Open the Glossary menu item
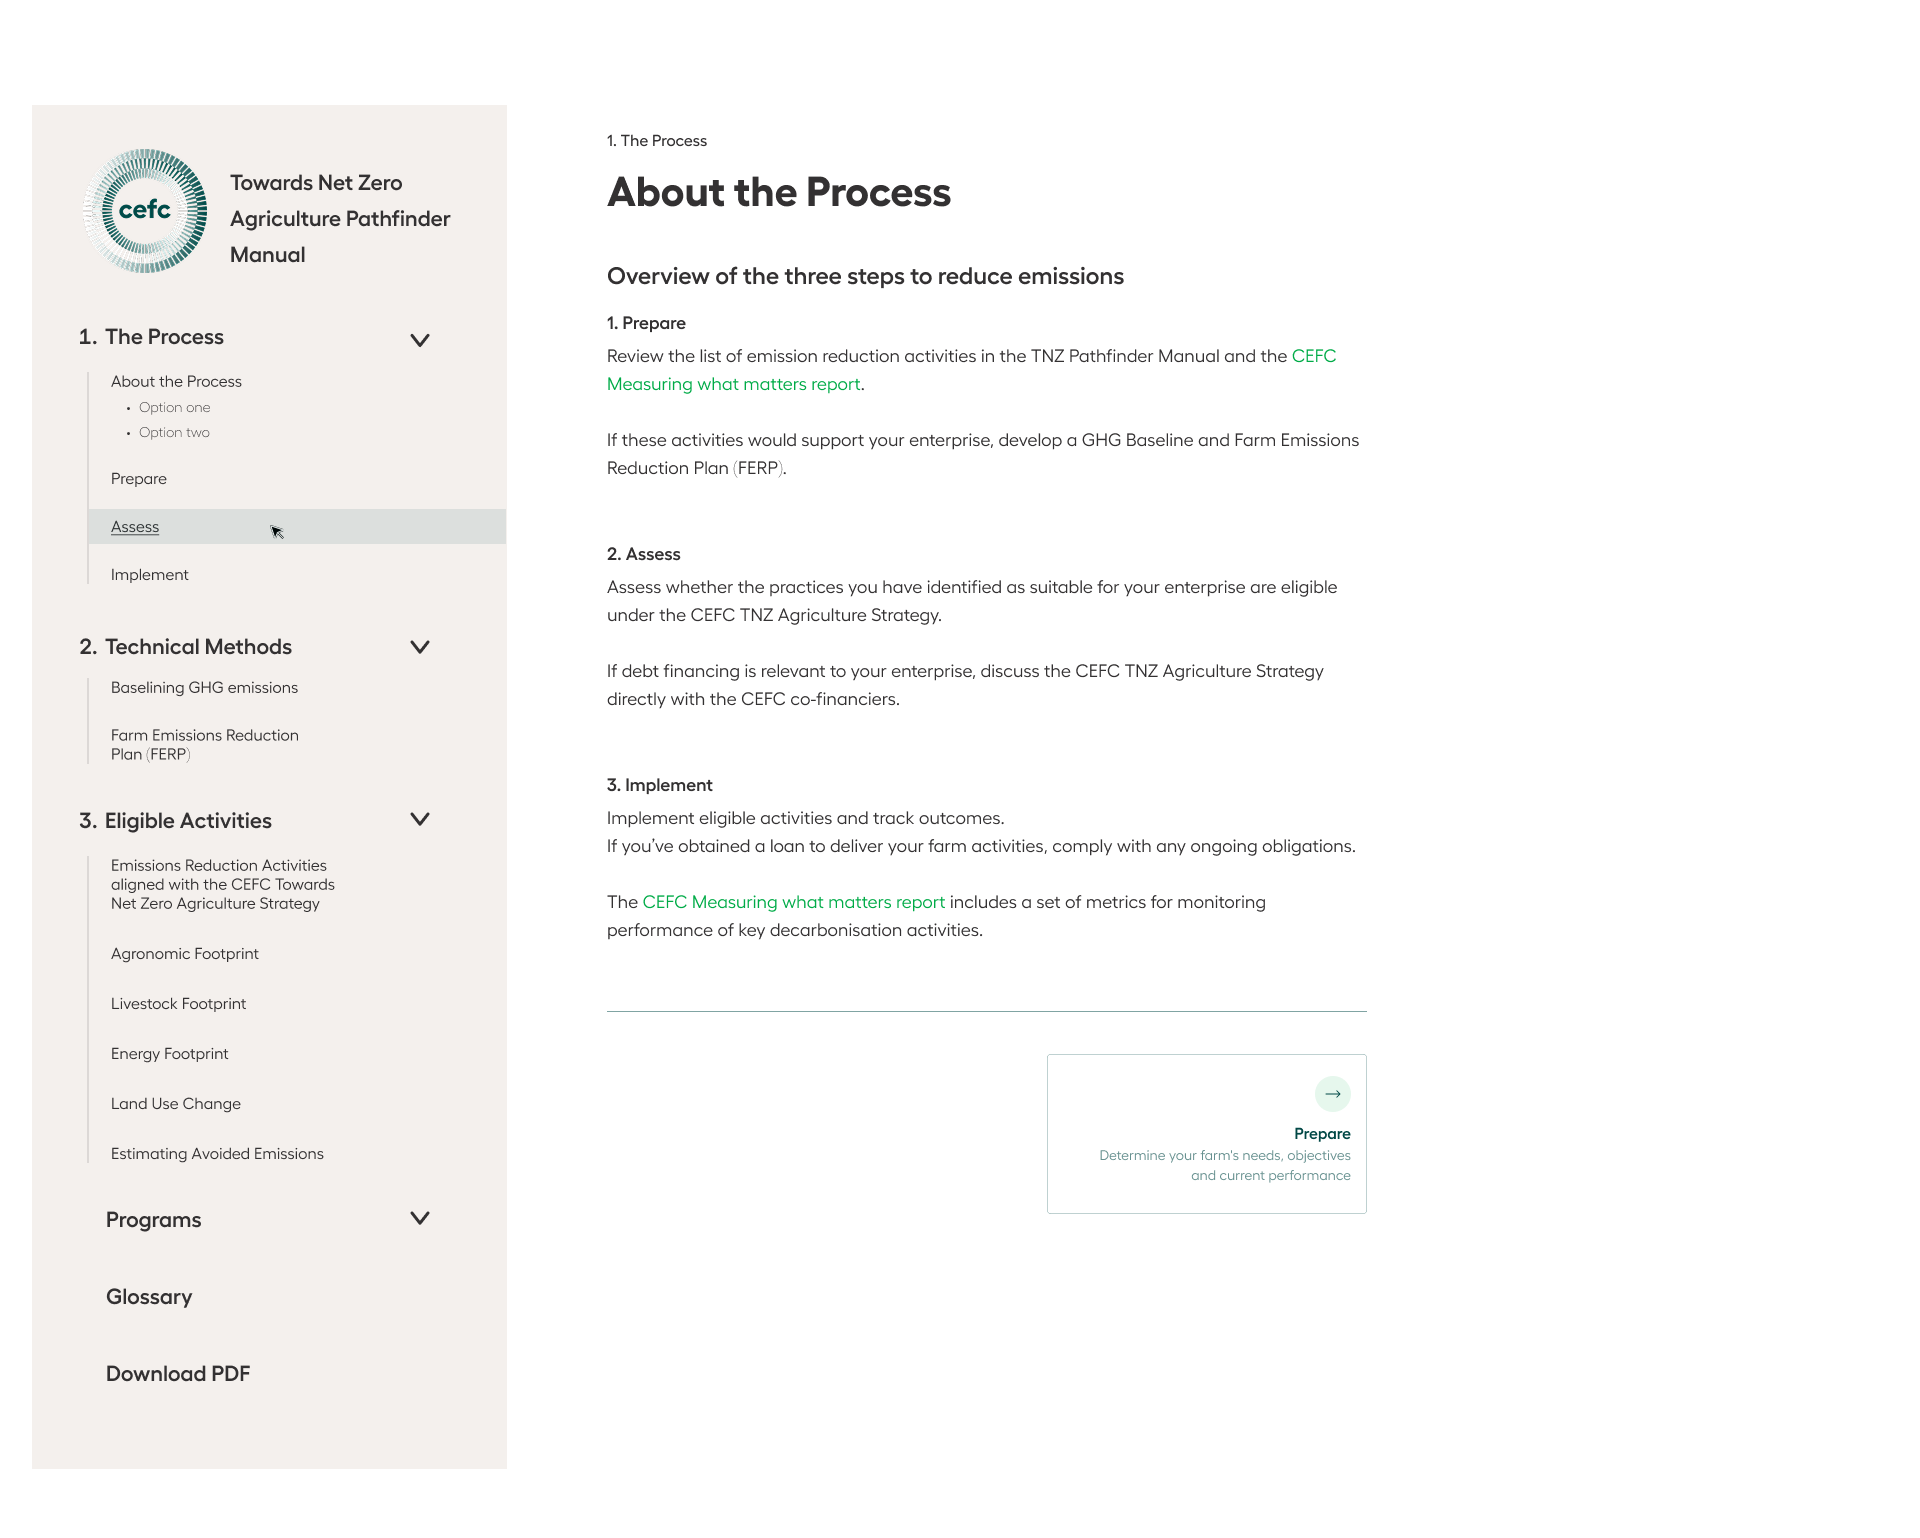 tap(149, 1297)
